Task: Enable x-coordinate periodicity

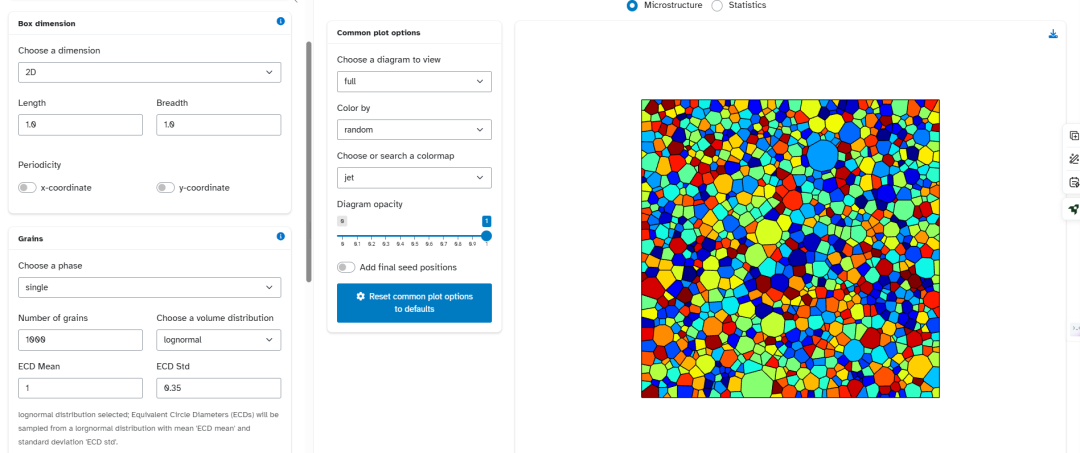Action: coord(28,187)
